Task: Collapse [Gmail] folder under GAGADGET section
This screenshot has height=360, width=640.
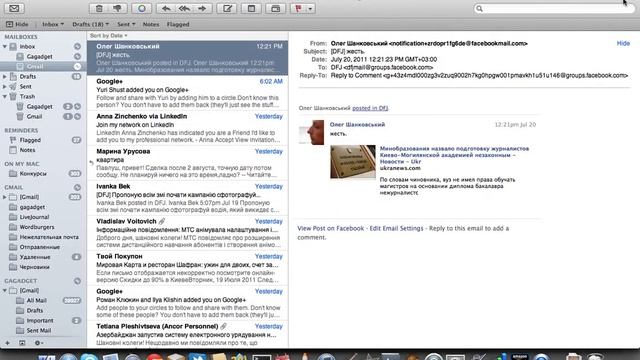Action: point(5,290)
